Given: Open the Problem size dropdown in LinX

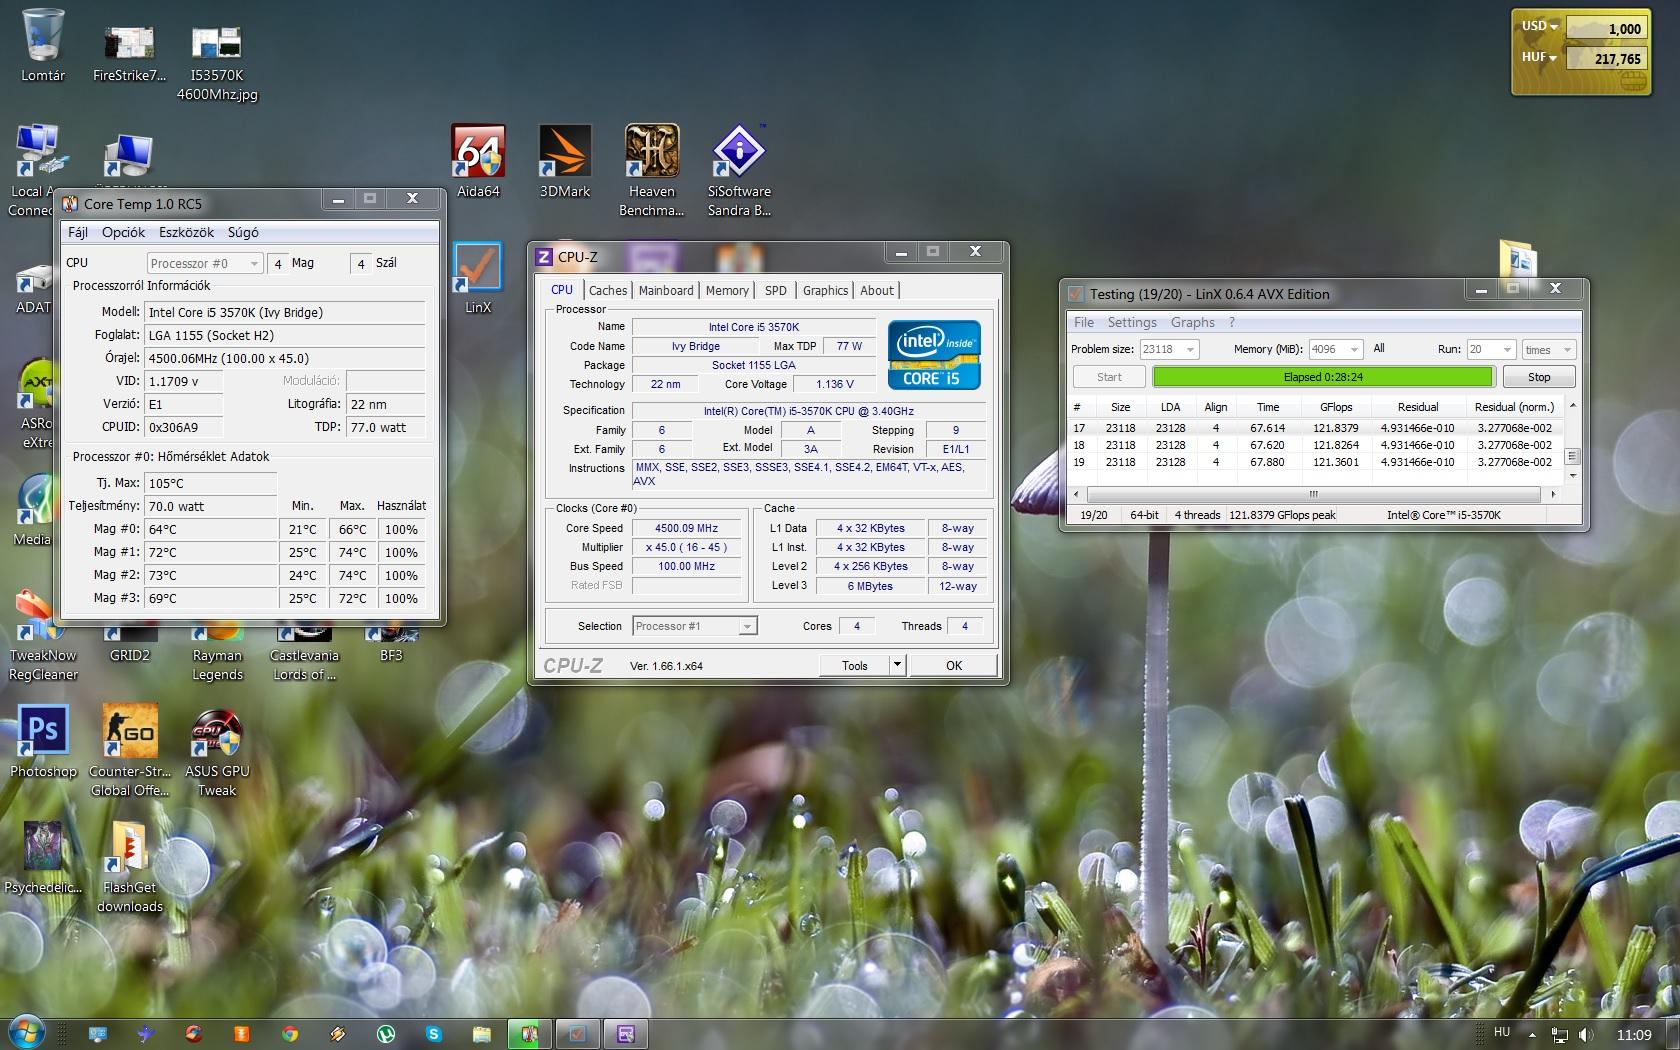Looking at the screenshot, I should coord(1169,349).
